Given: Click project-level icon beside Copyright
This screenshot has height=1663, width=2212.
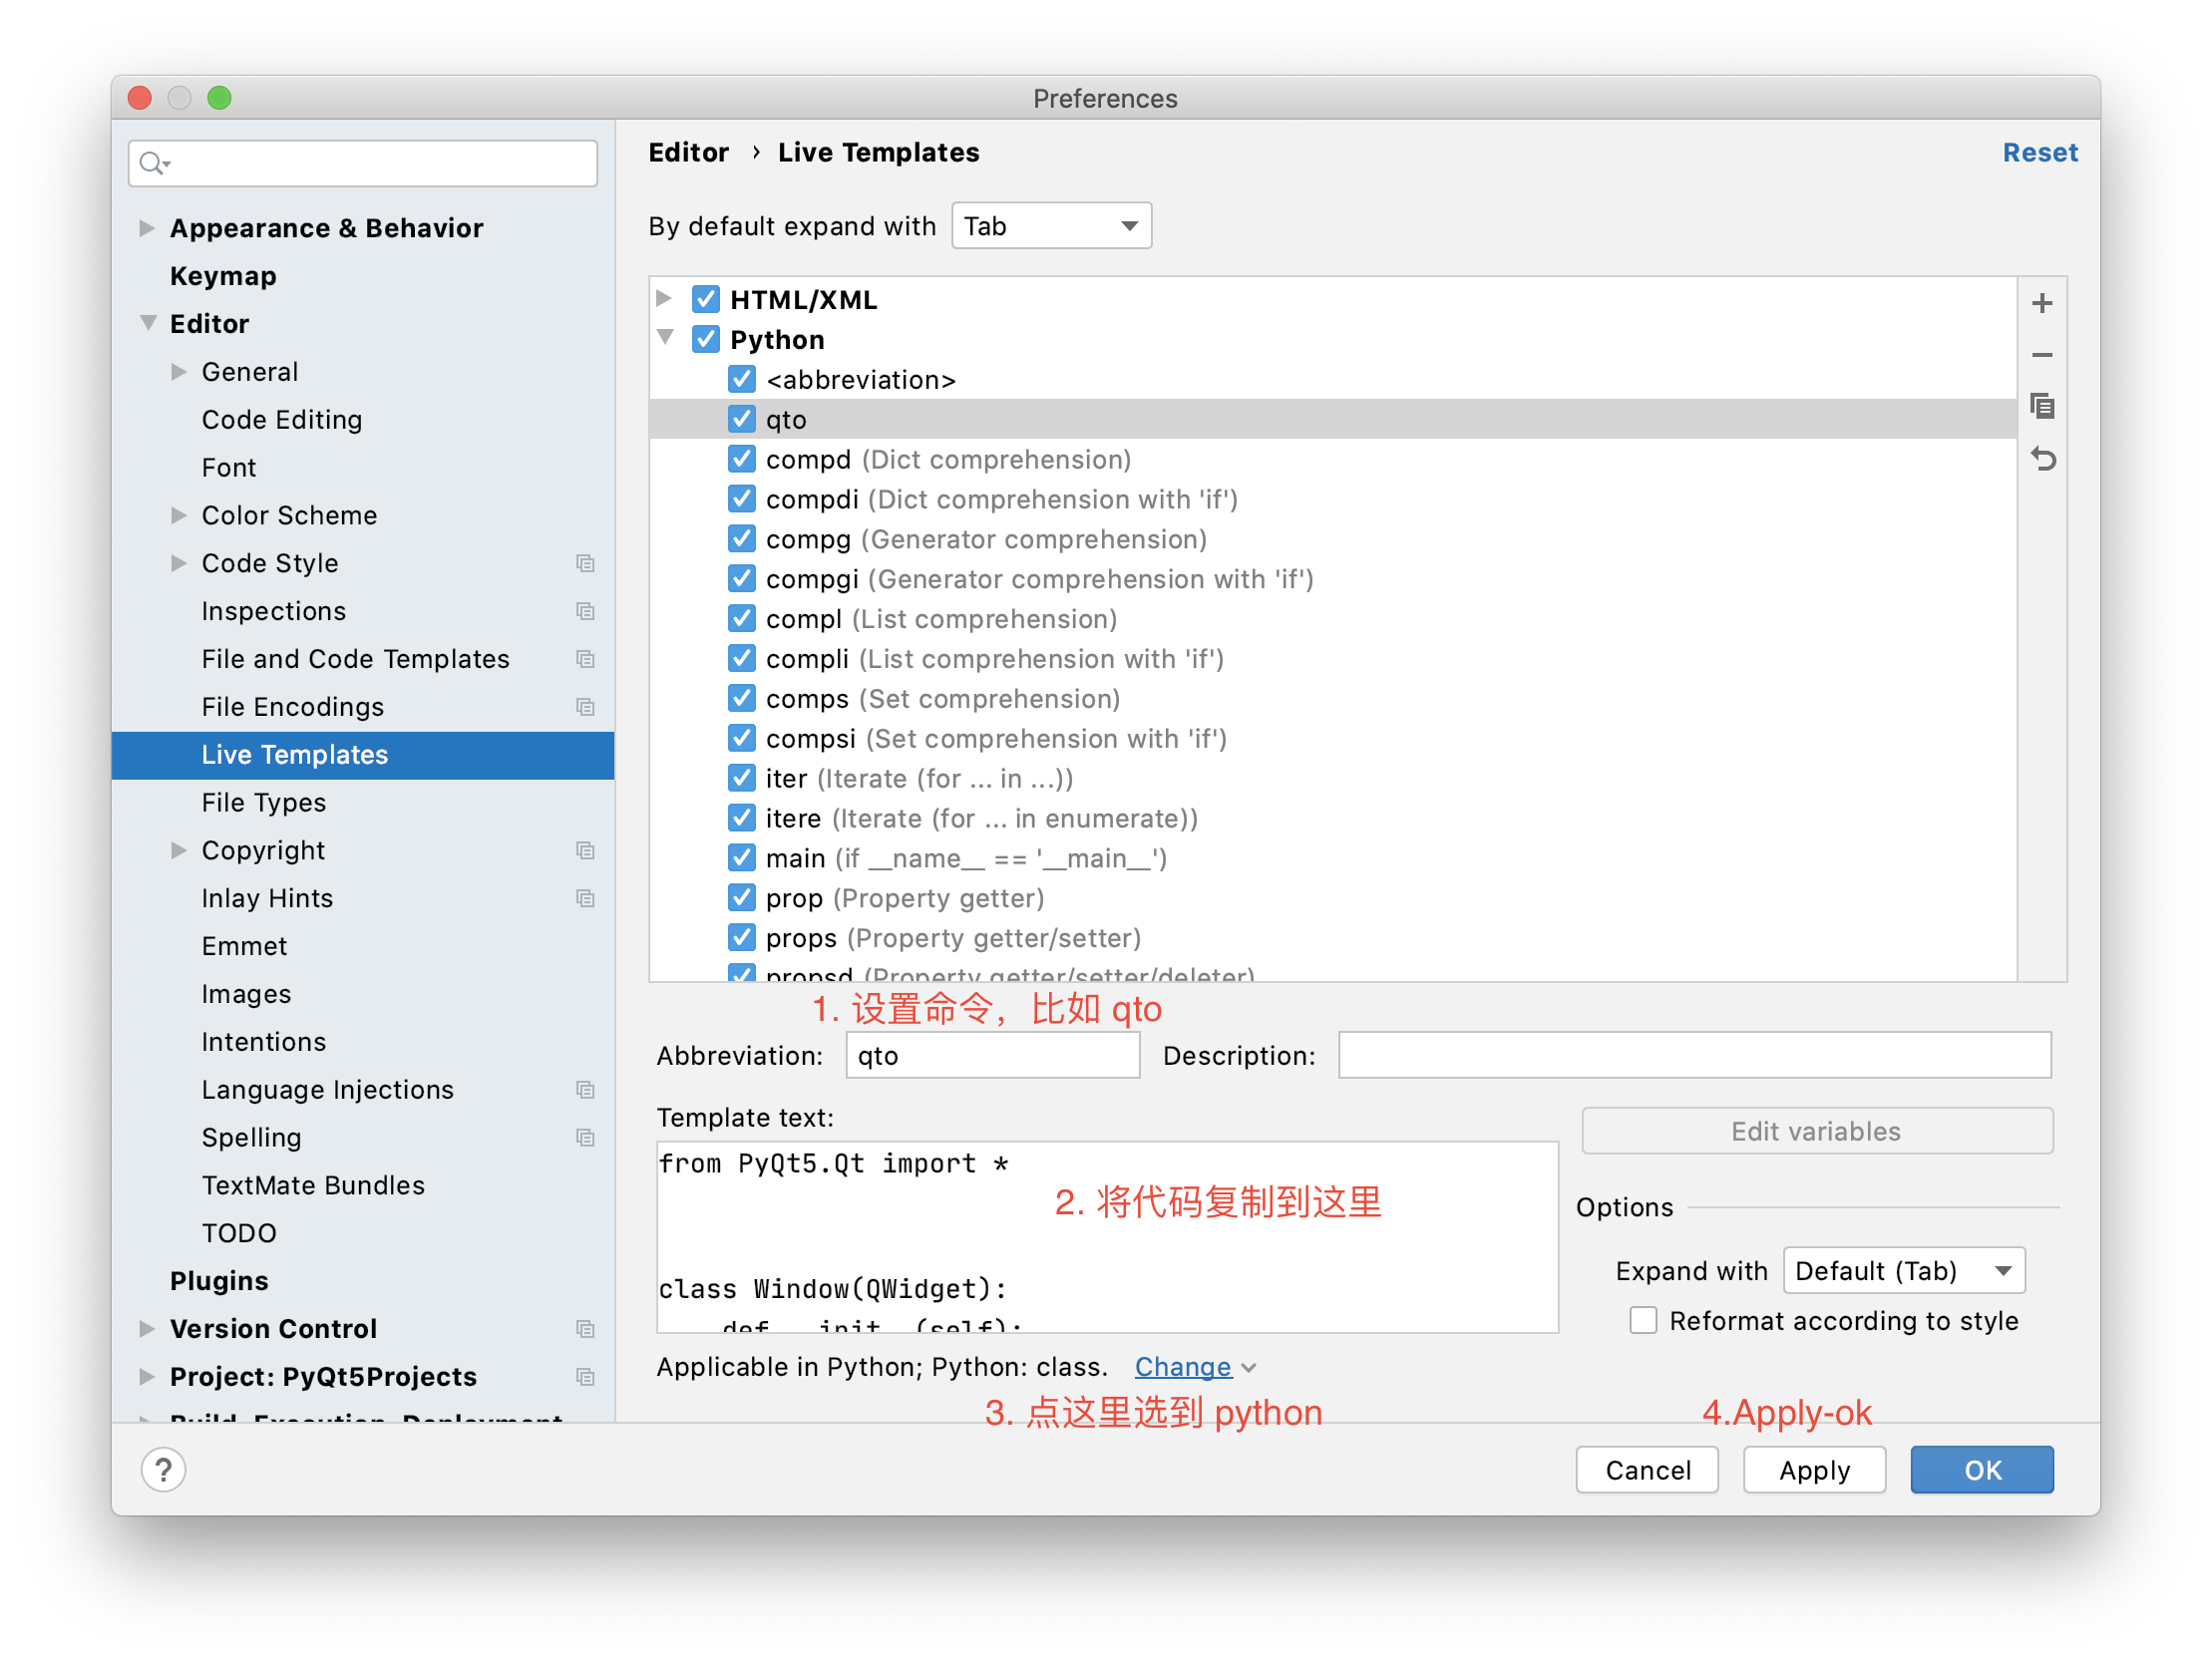Looking at the screenshot, I should pos(585,850).
